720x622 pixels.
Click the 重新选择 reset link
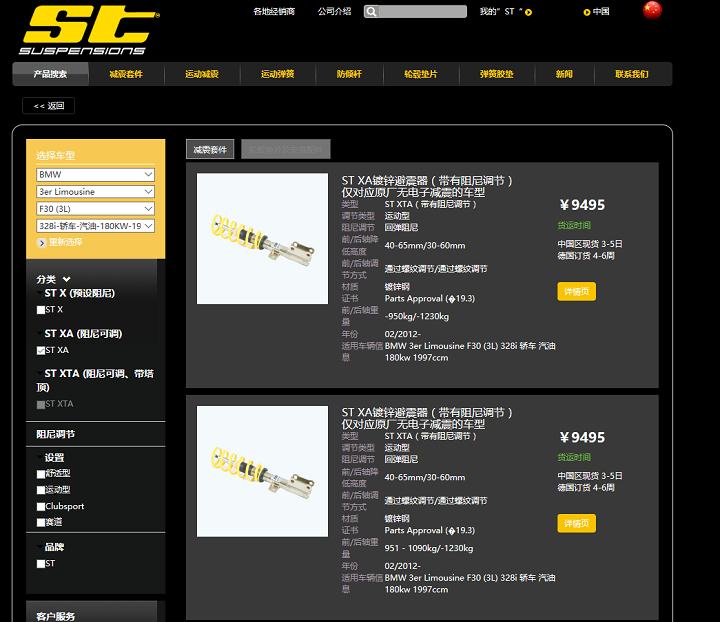tap(66, 242)
